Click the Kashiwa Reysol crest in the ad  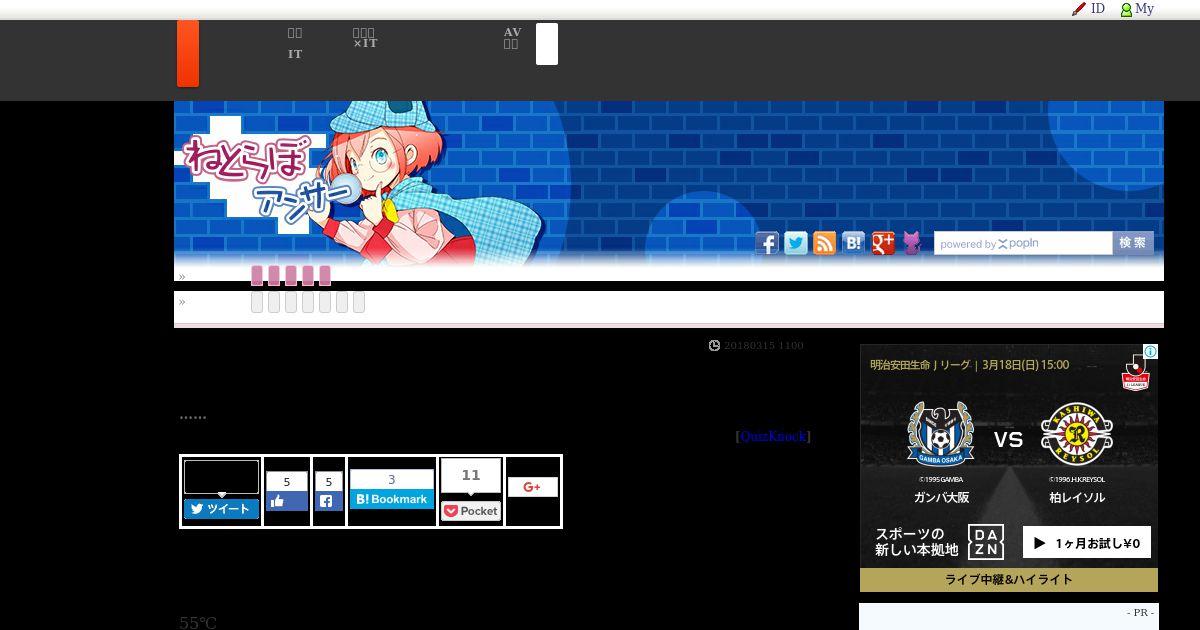coord(1077,434)
